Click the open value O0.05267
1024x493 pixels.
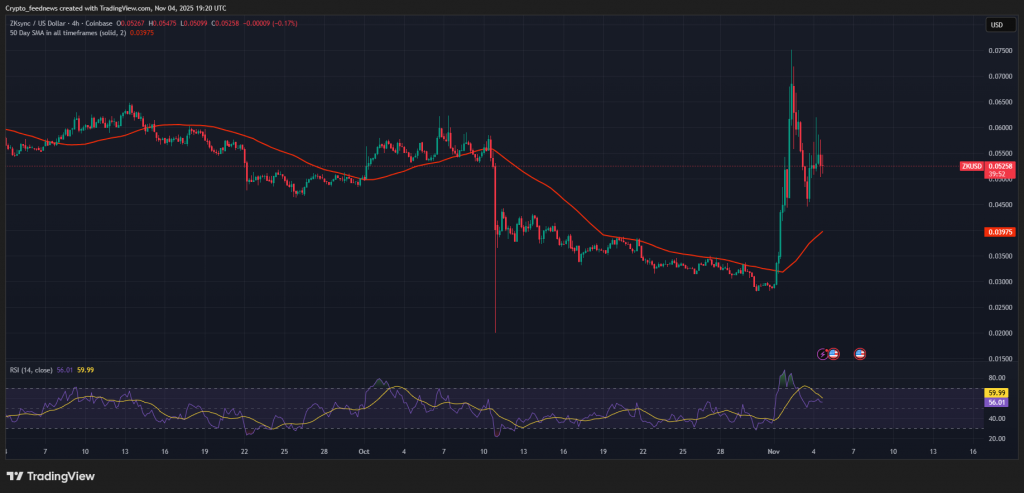click(133, 24)
